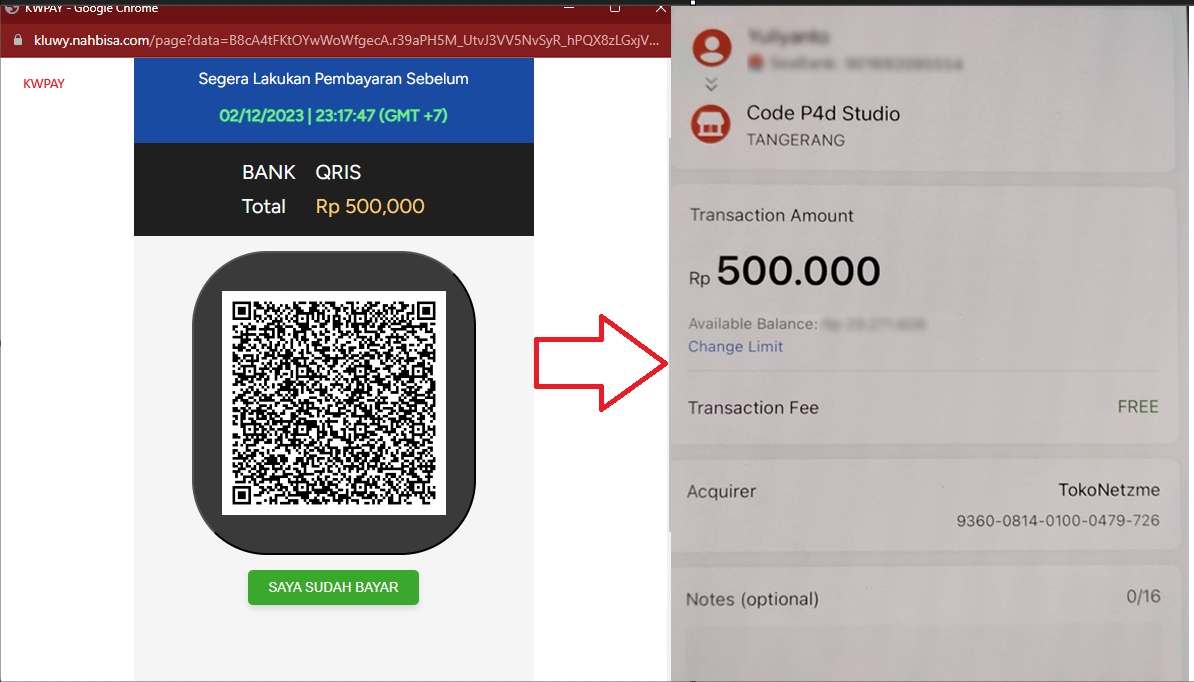Click the 'Segera Lakukan Pembayaran Sebelum' heading

334,79
